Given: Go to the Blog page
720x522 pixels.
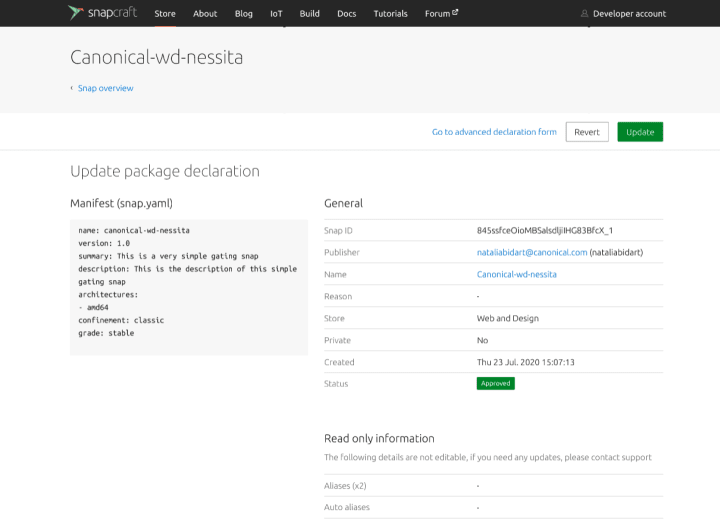Looking at the screenshot, I should click(x=243, y=14).
